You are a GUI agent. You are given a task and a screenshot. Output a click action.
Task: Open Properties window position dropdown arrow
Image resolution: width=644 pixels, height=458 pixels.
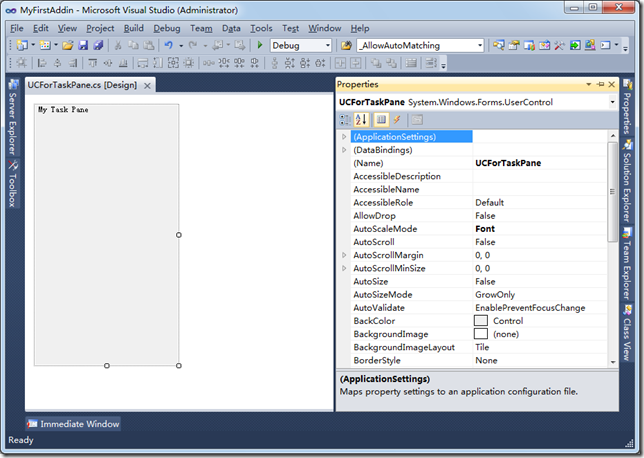pyautogui.click(x=589, y=84)
